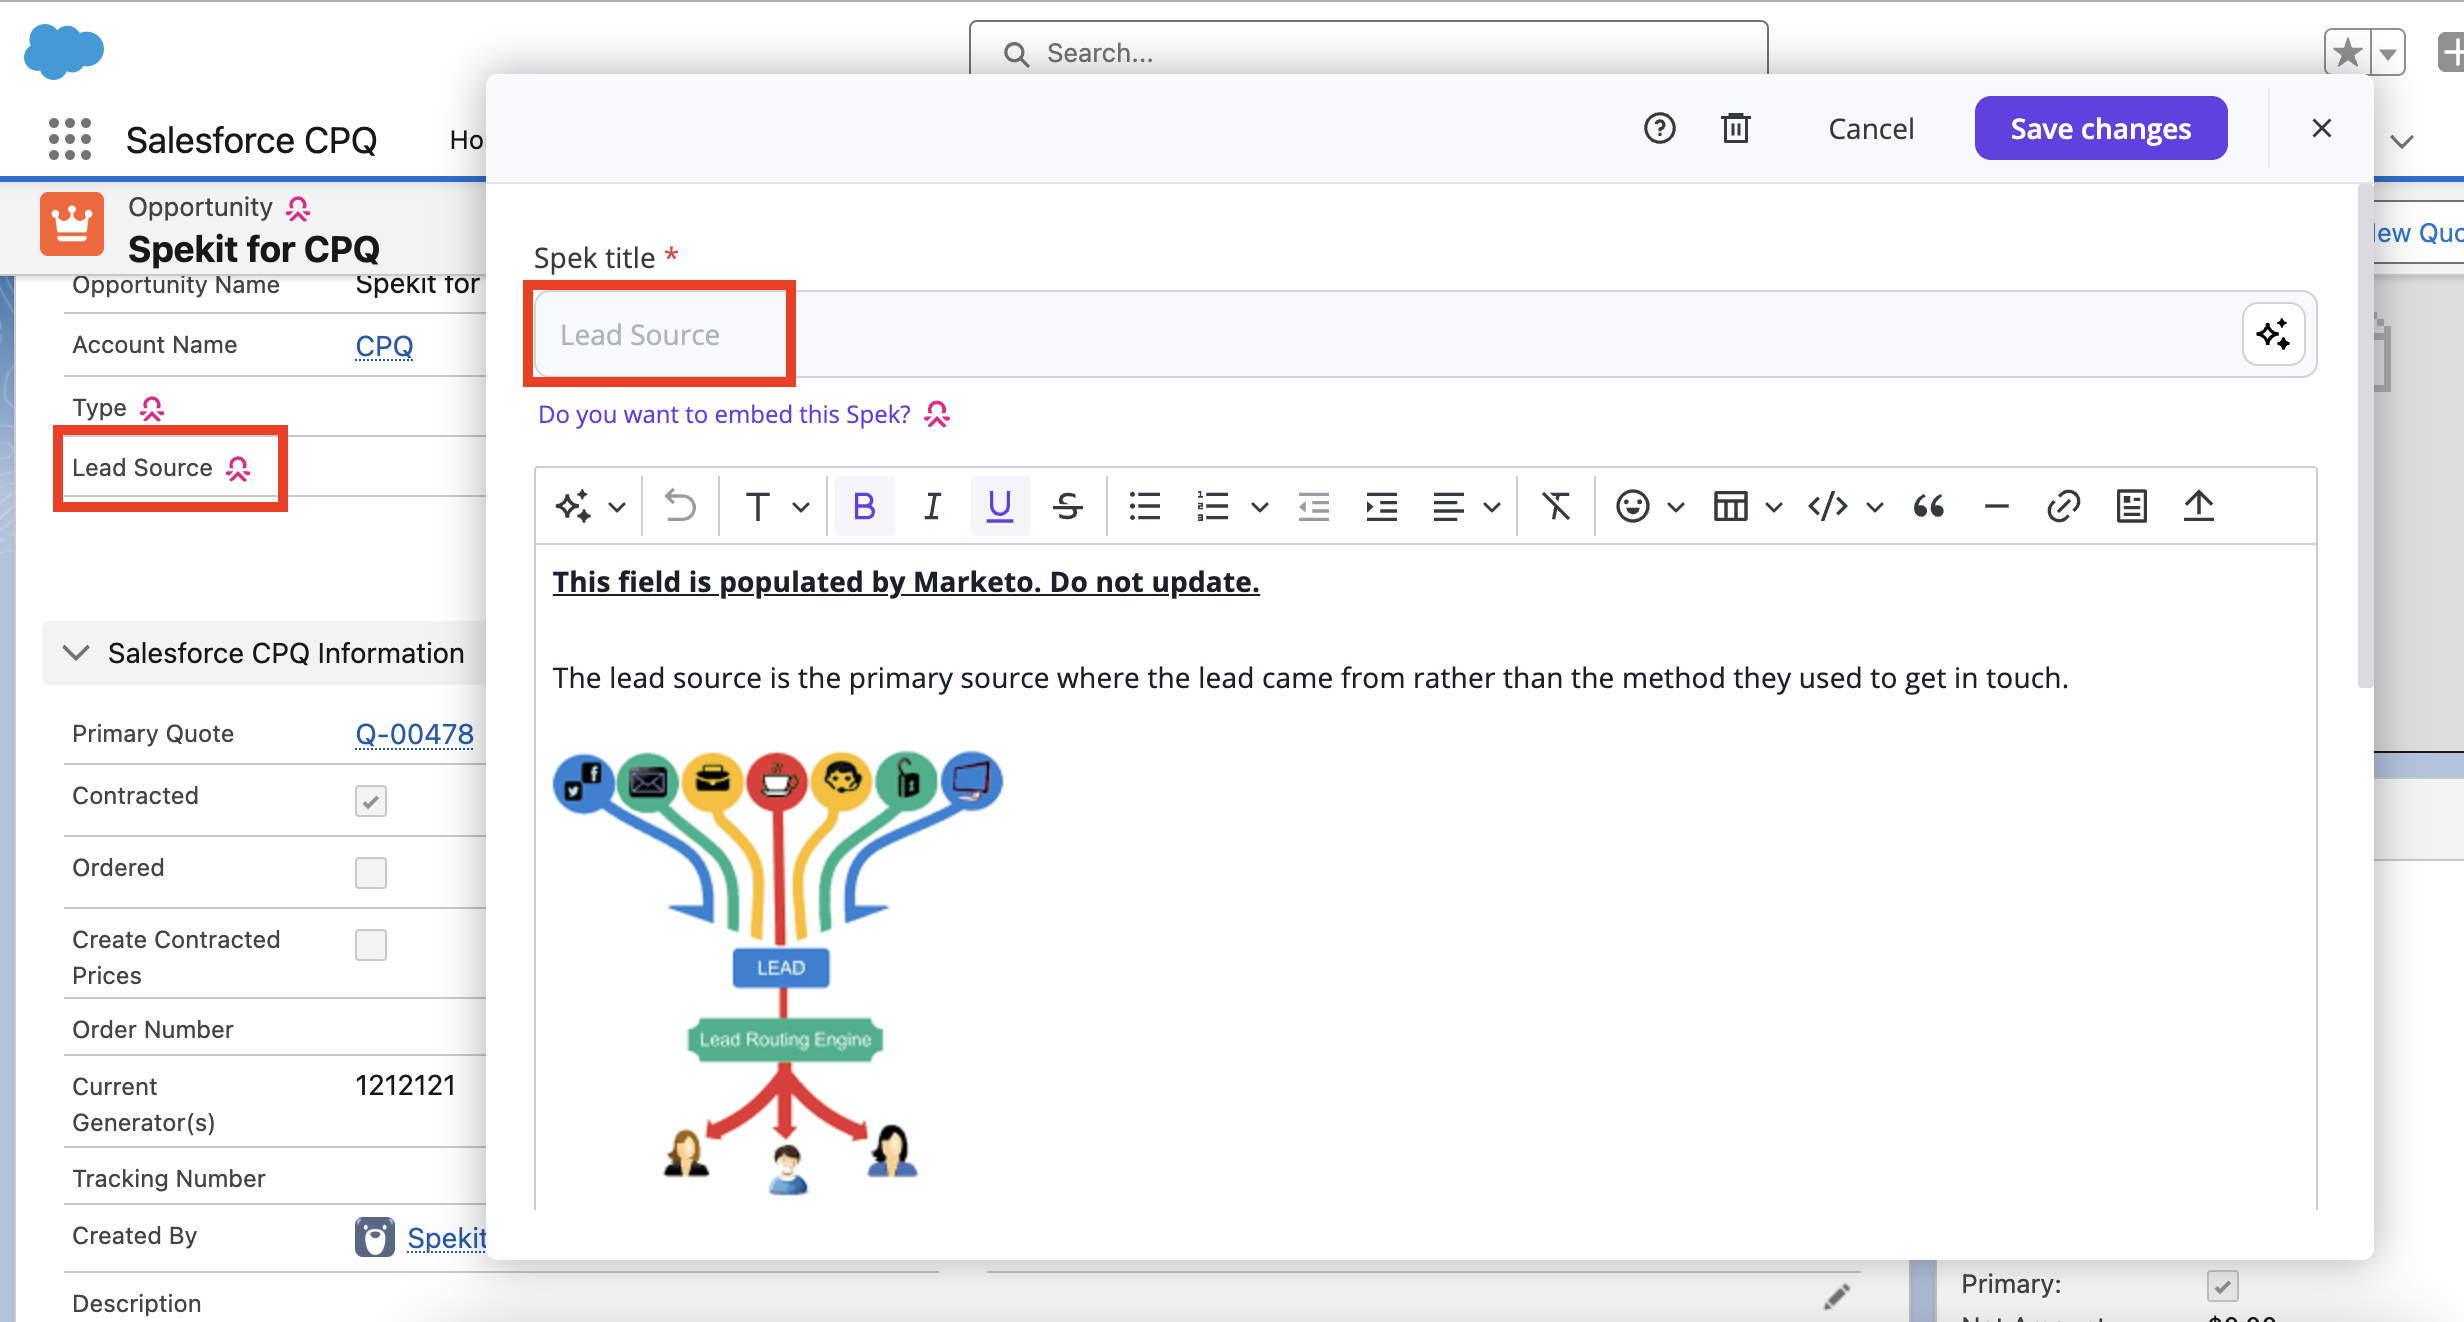Click the Salesforce Search box
Viewport: 2464px width, 1322px height.
point(1368,50)
